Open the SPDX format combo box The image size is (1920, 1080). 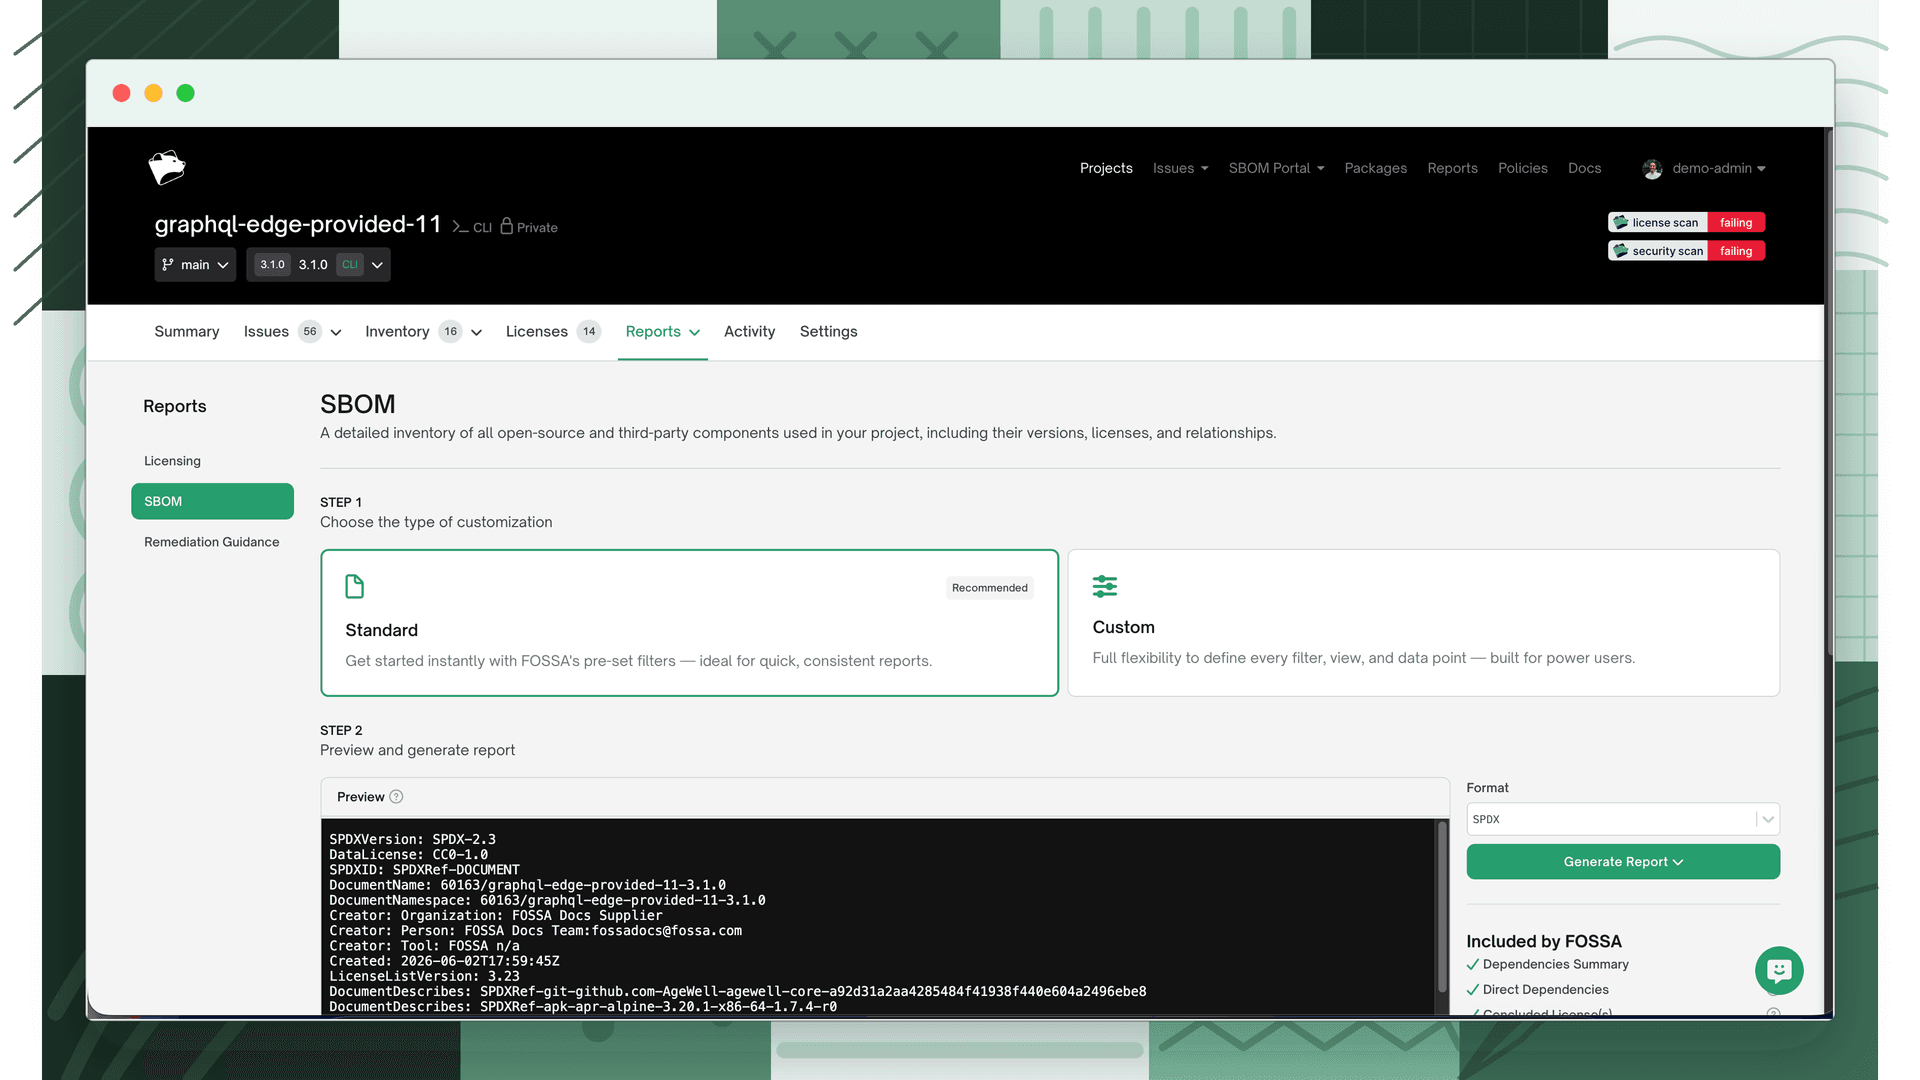coord(1622,819)
